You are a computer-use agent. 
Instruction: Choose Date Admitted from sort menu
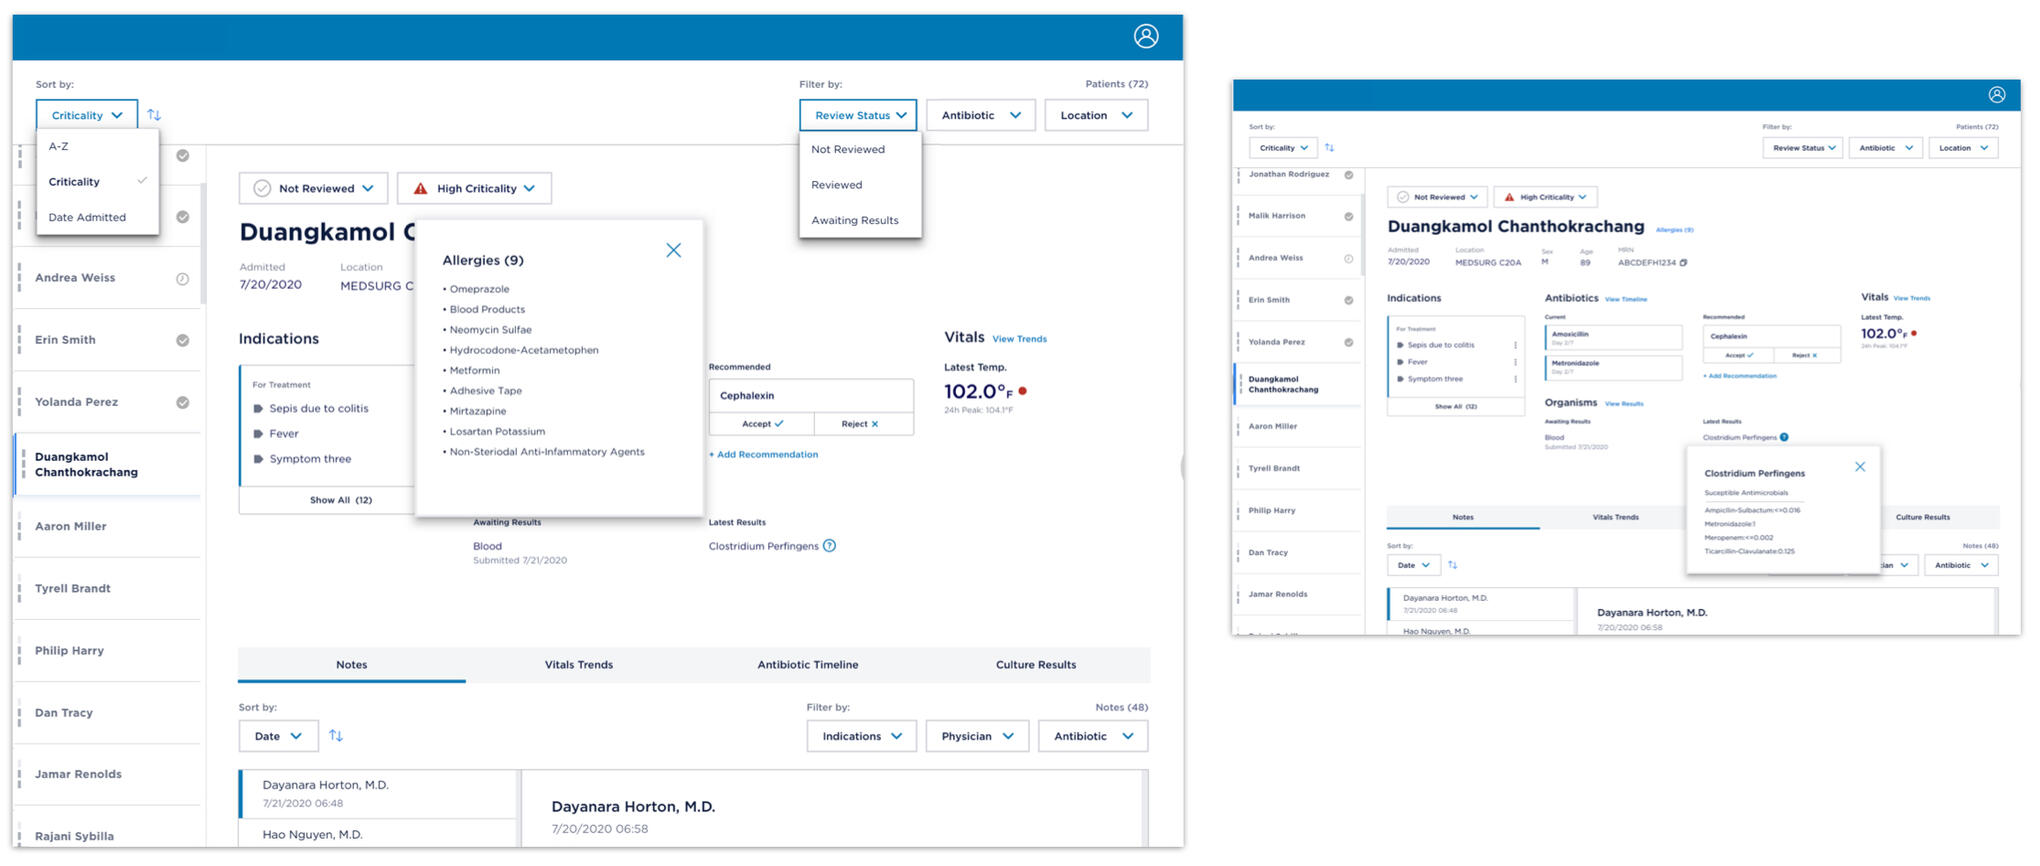pyautogui.click(x=87, y=217)
